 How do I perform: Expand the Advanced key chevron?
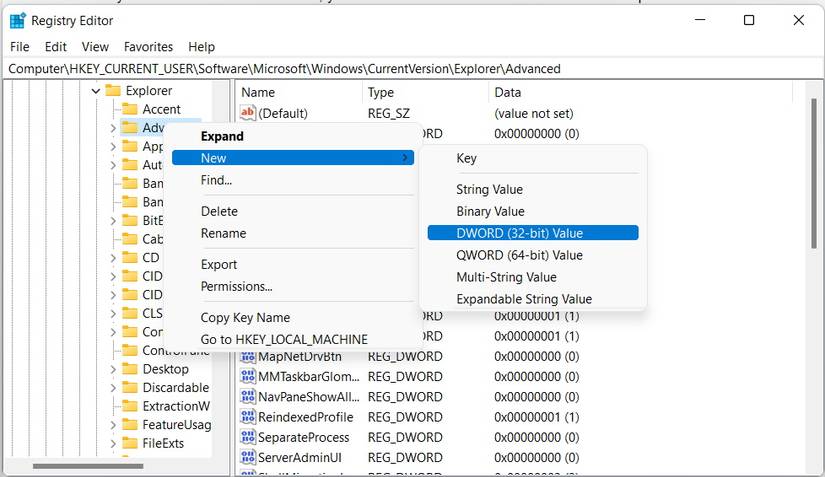pos(113,128)
